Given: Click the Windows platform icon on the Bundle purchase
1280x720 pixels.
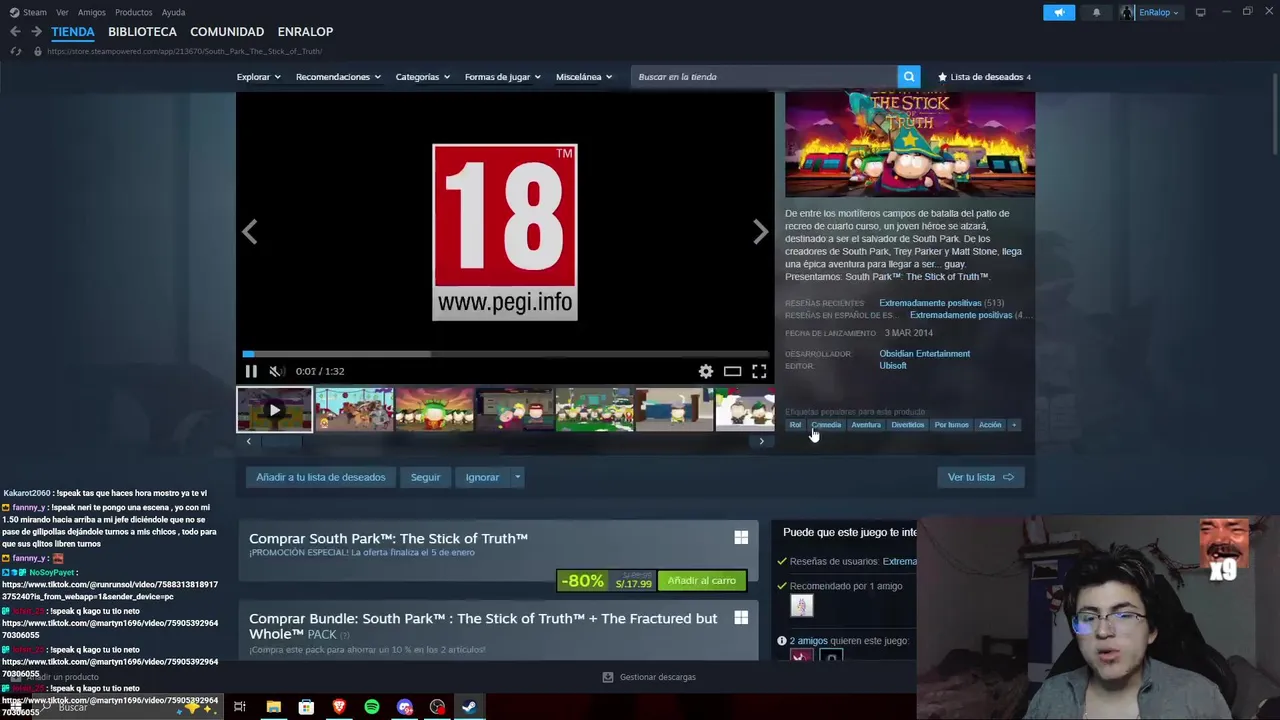Looking at the screenshot, I should click(741, 618).
